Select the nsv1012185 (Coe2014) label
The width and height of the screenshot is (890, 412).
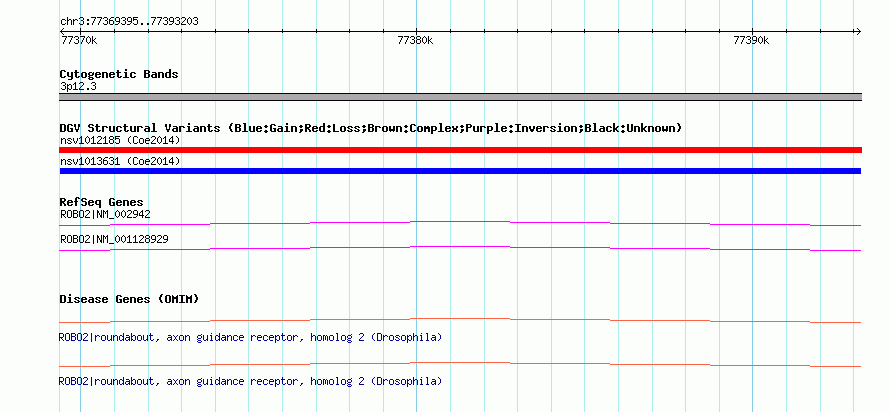120,140
